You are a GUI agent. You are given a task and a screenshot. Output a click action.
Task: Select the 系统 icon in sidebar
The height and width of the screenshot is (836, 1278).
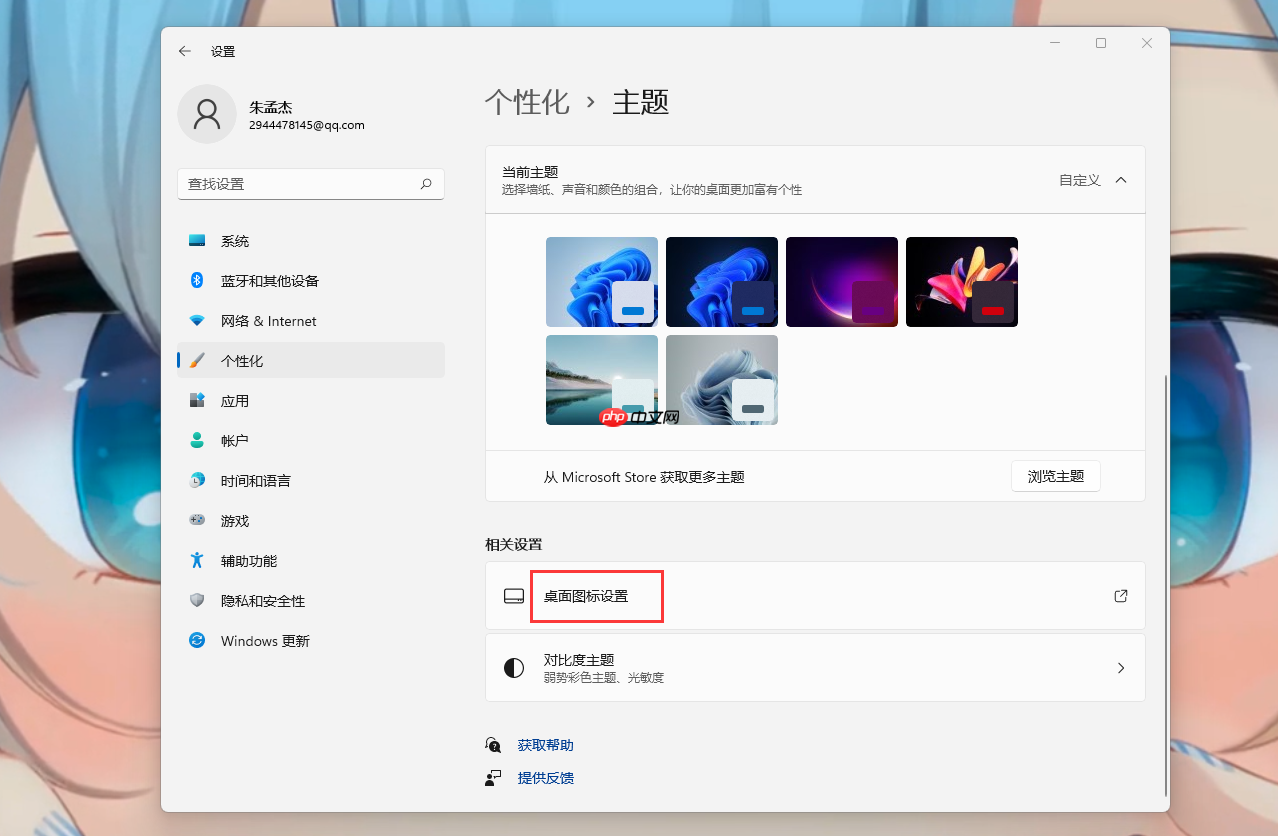pyautogui.click(x=196, y=240)
